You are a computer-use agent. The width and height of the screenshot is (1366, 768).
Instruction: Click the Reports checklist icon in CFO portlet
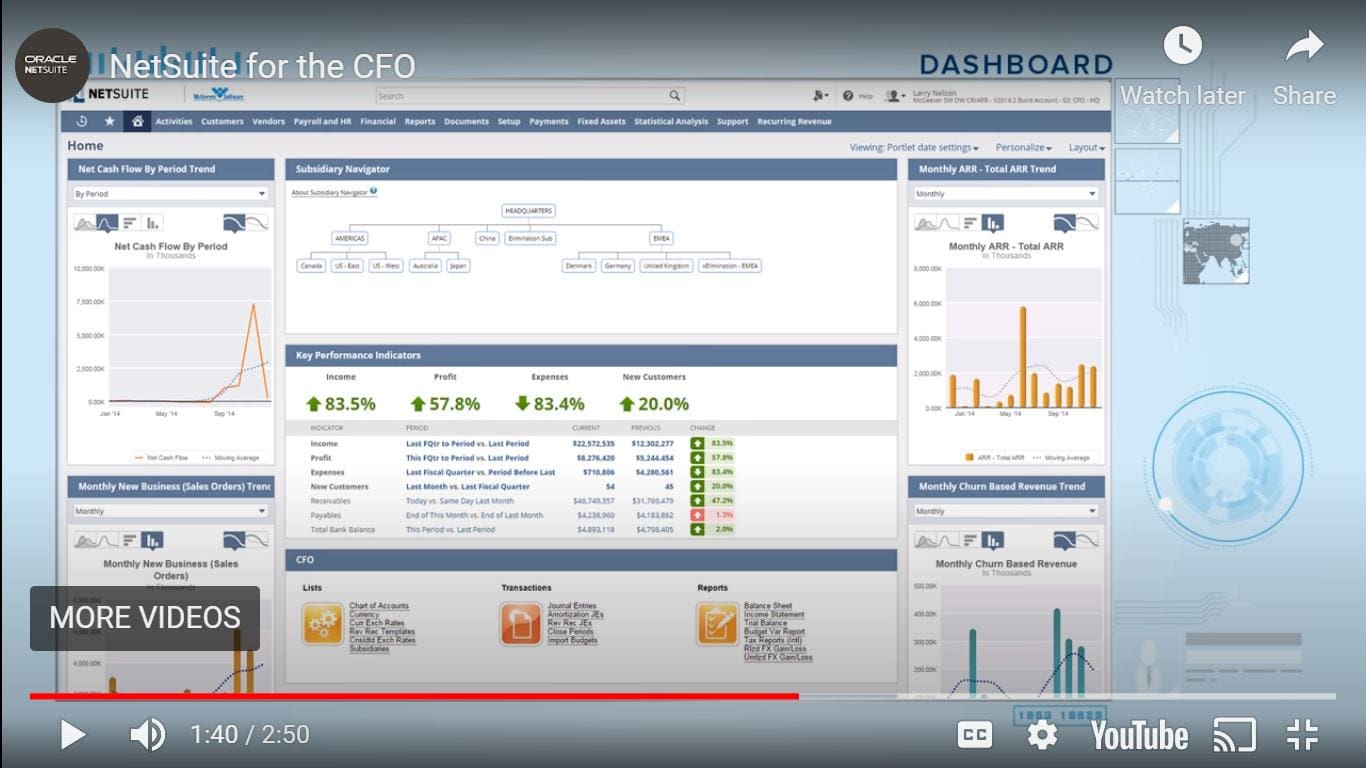[x=717, y=624]
